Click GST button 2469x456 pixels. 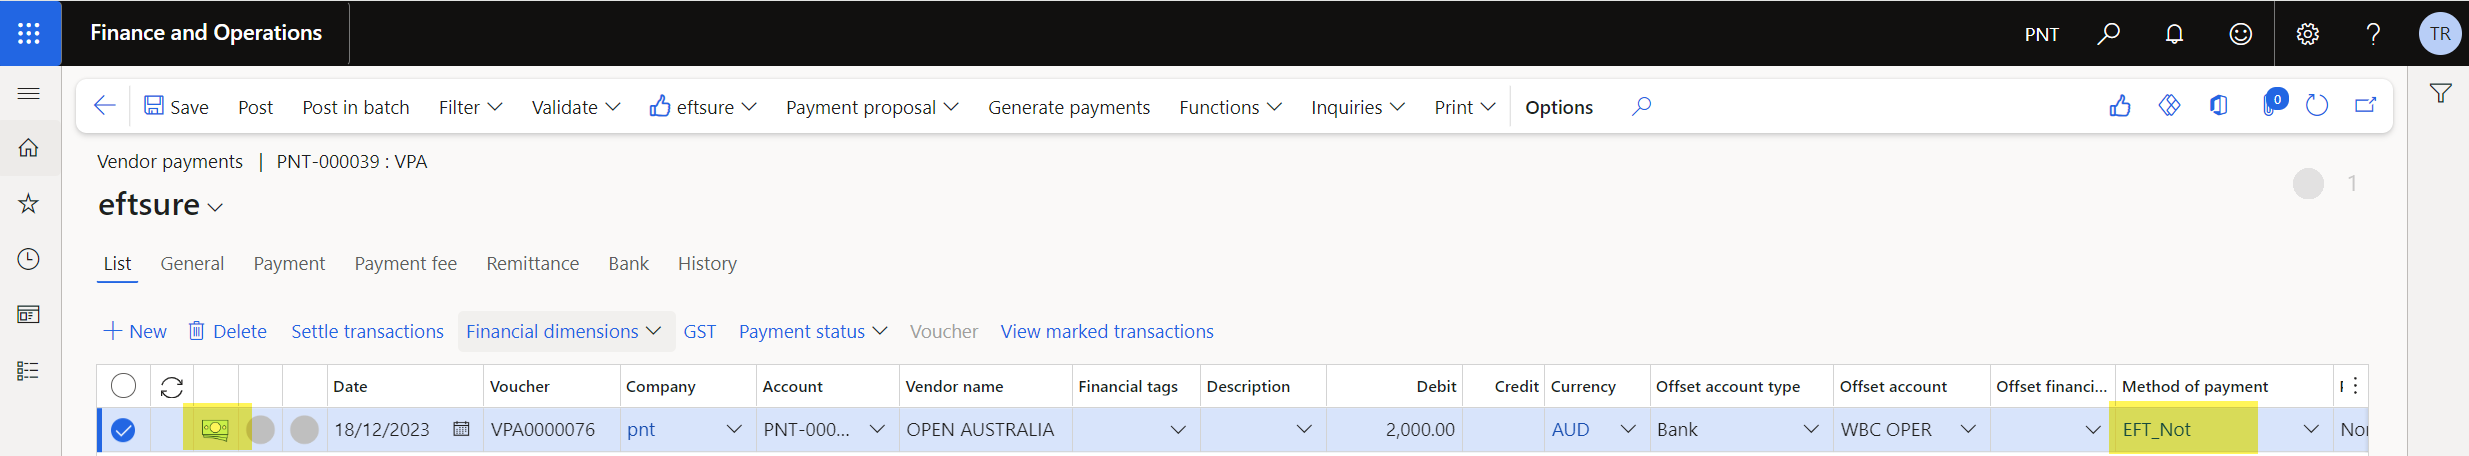699,331
